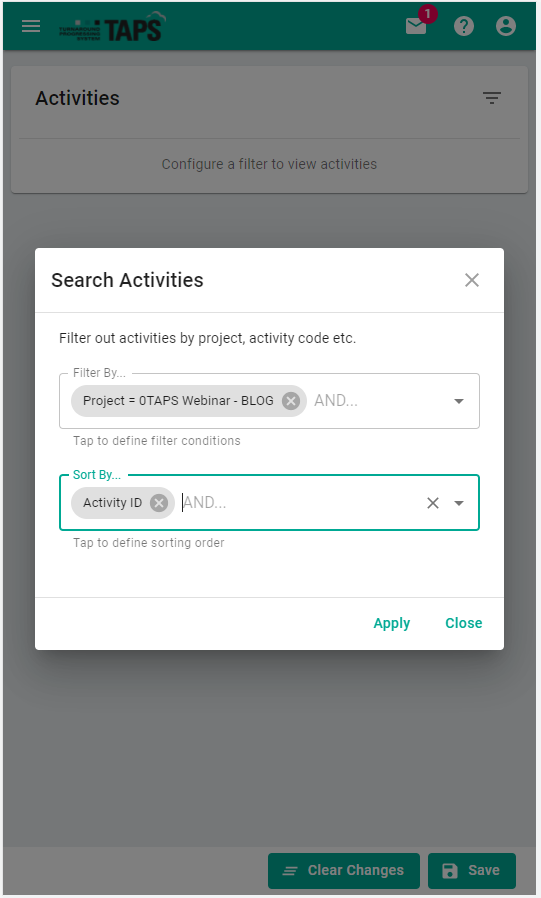
Task: Expand the Sort By dropdown arrow
Action: click(x=459, y=503)
